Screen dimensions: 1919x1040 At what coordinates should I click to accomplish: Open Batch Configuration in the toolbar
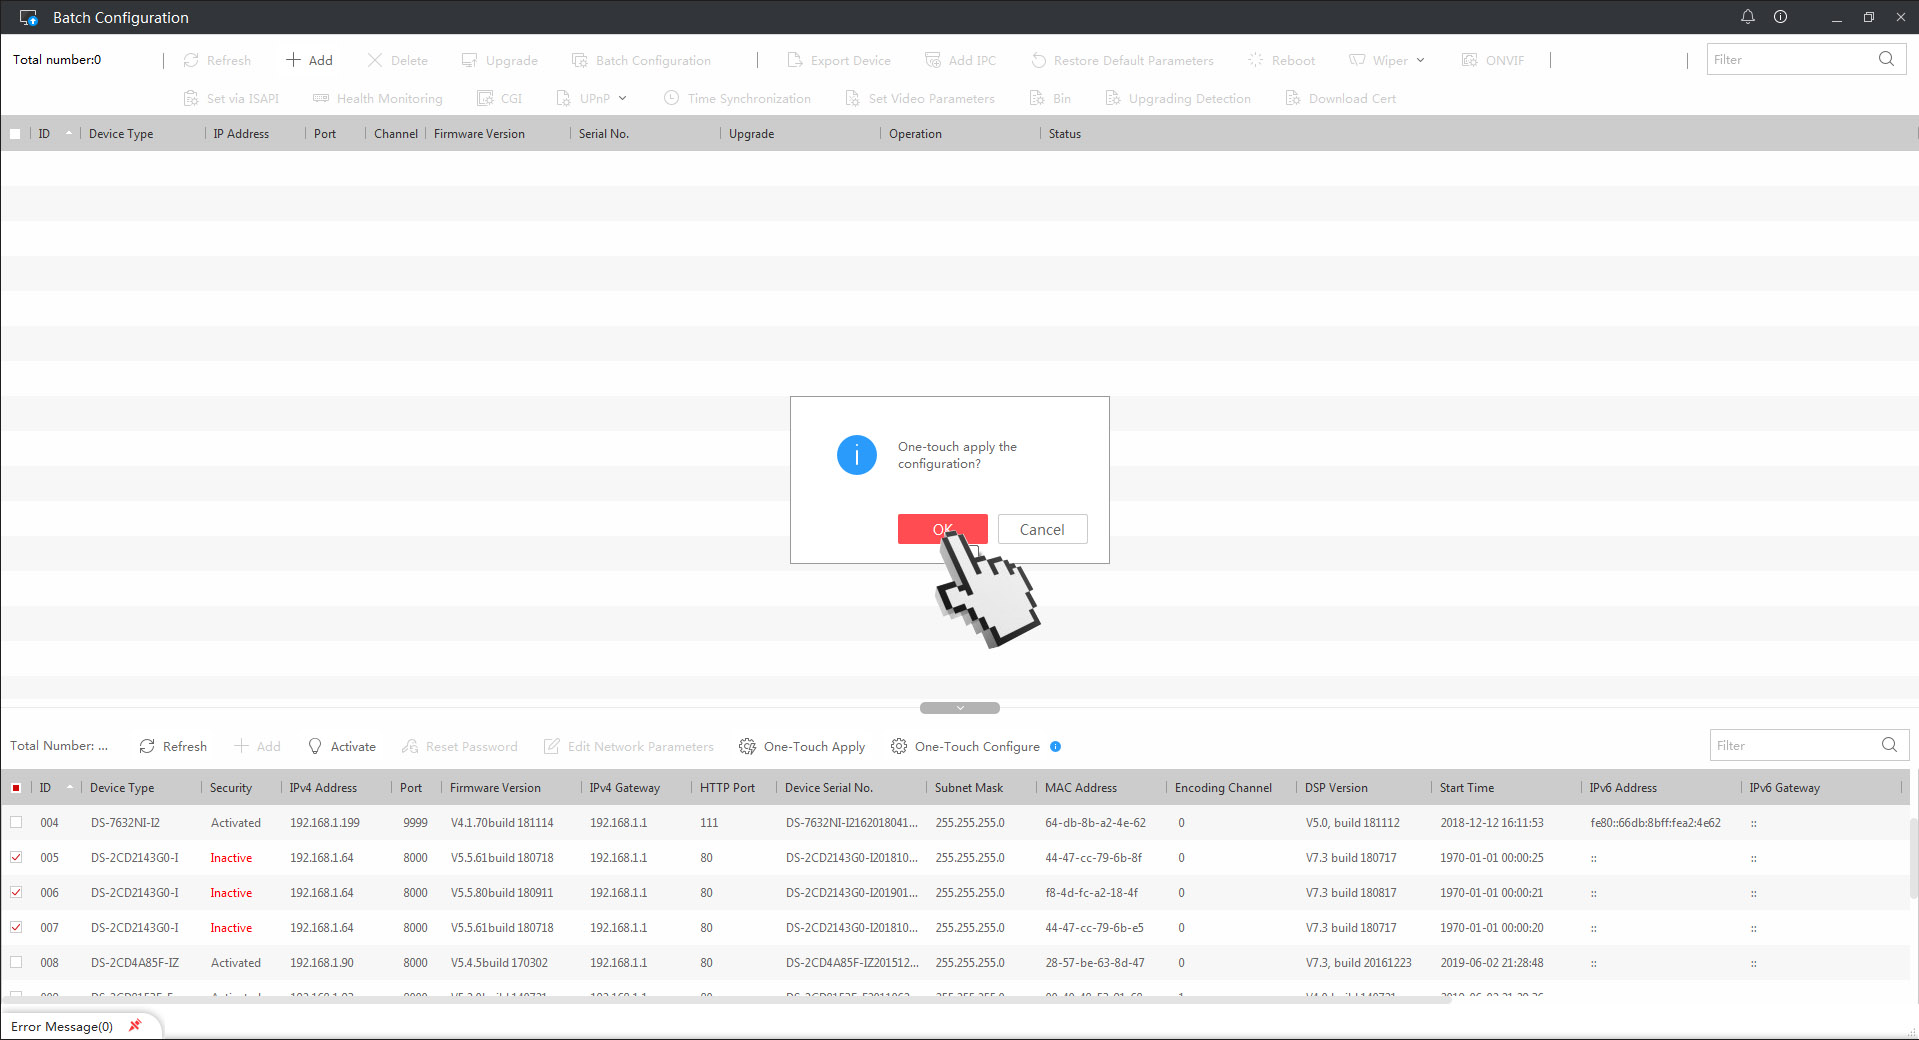click(641, 60)
